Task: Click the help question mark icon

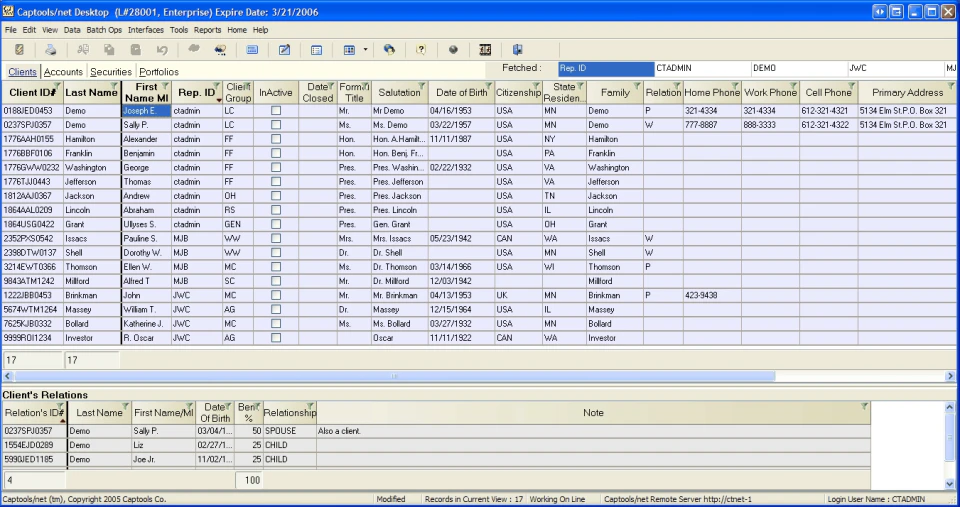Action: (x=421, y=50)
